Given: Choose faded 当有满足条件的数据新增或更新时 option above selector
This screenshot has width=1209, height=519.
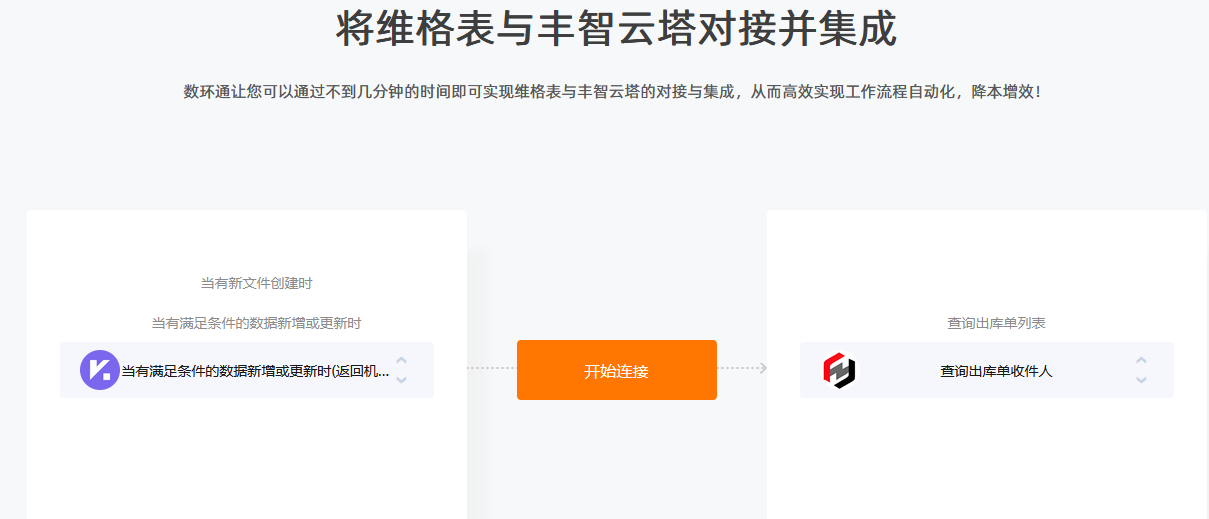Looking at the screenshot, I should click(x=257, y=323).
